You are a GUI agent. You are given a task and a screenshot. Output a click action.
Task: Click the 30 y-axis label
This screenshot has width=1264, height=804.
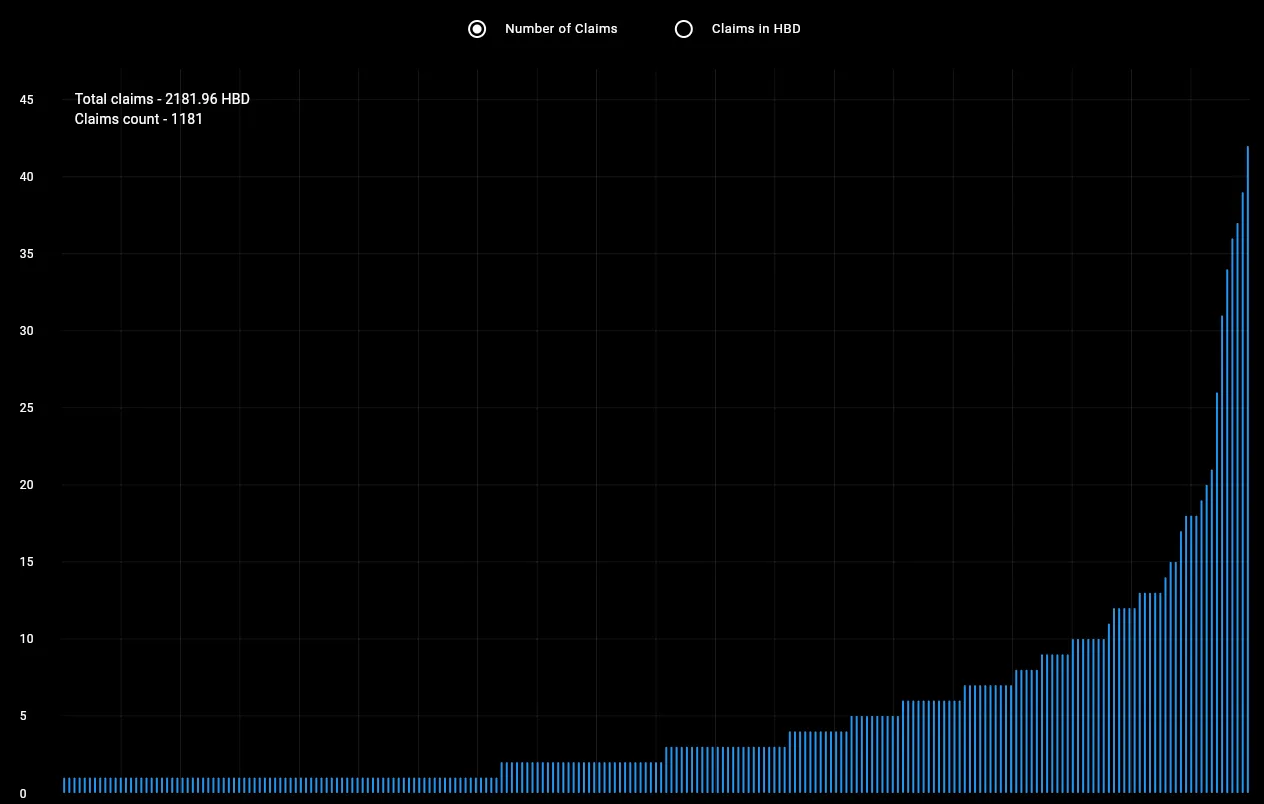[26, 331]
